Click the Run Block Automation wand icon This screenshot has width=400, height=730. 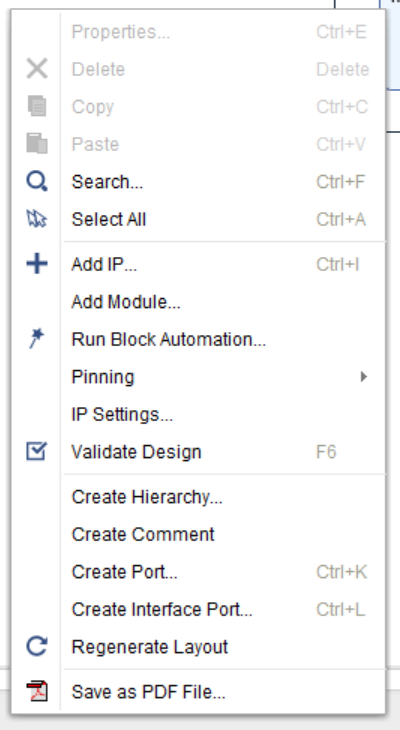[x=36, y=338]
